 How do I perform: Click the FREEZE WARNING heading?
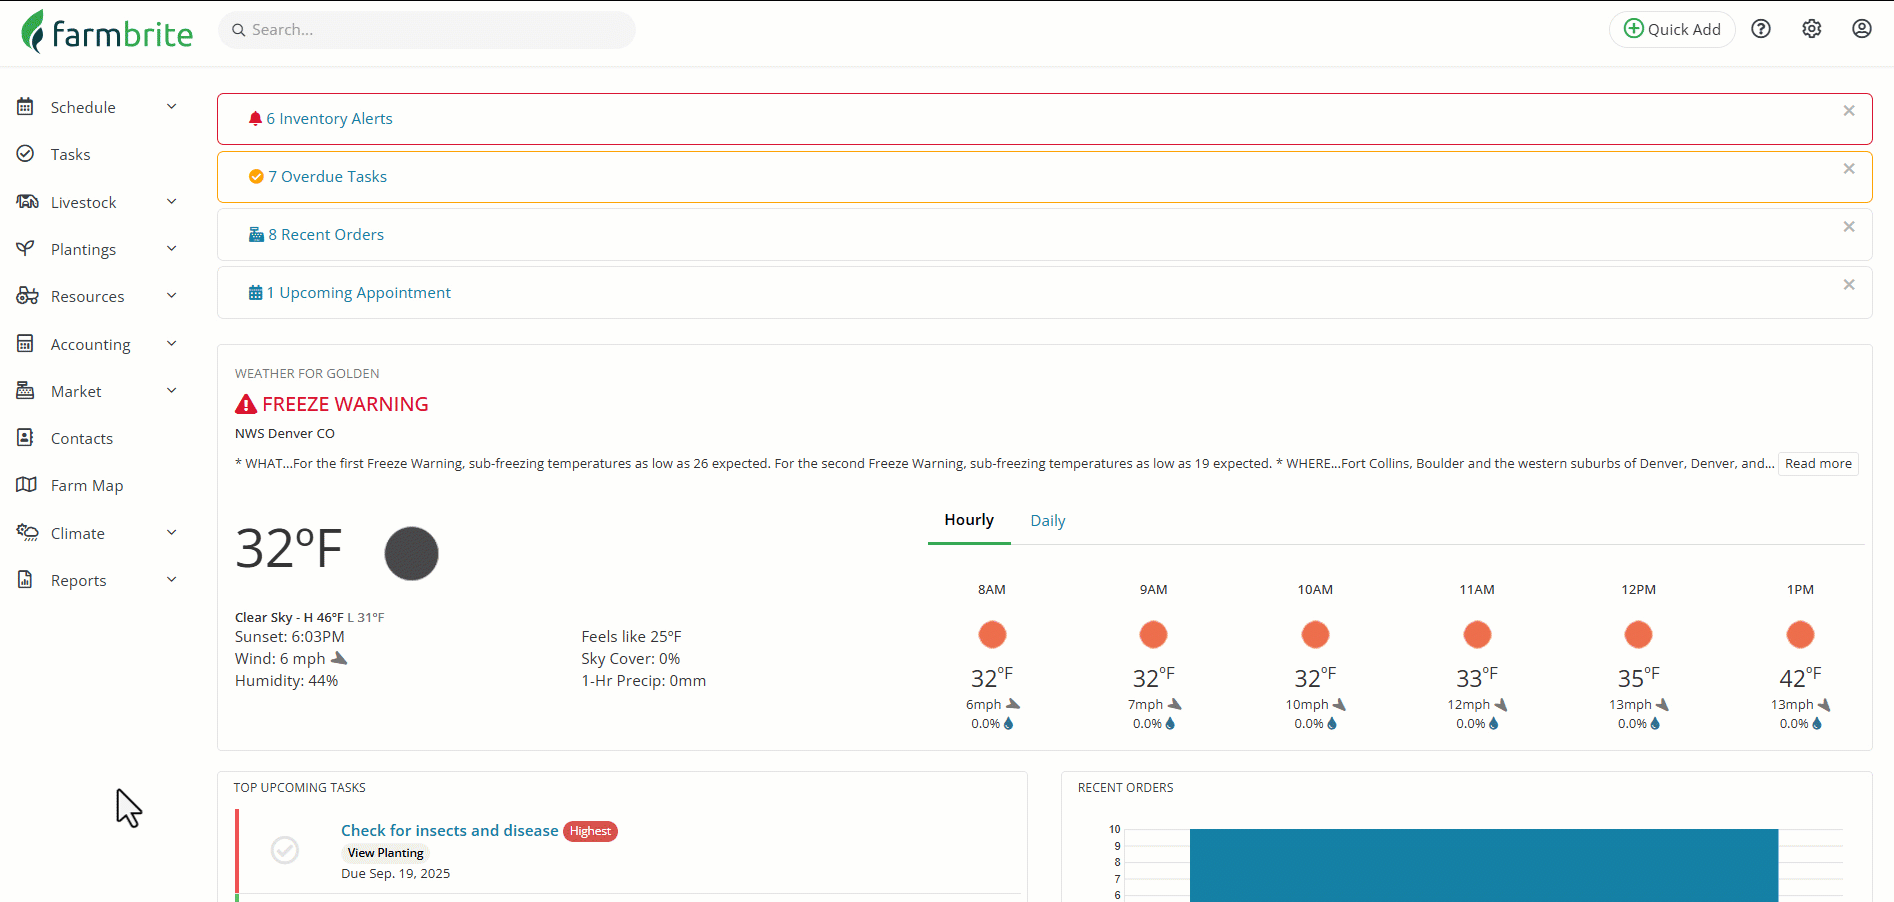click(x=345, y=404)
